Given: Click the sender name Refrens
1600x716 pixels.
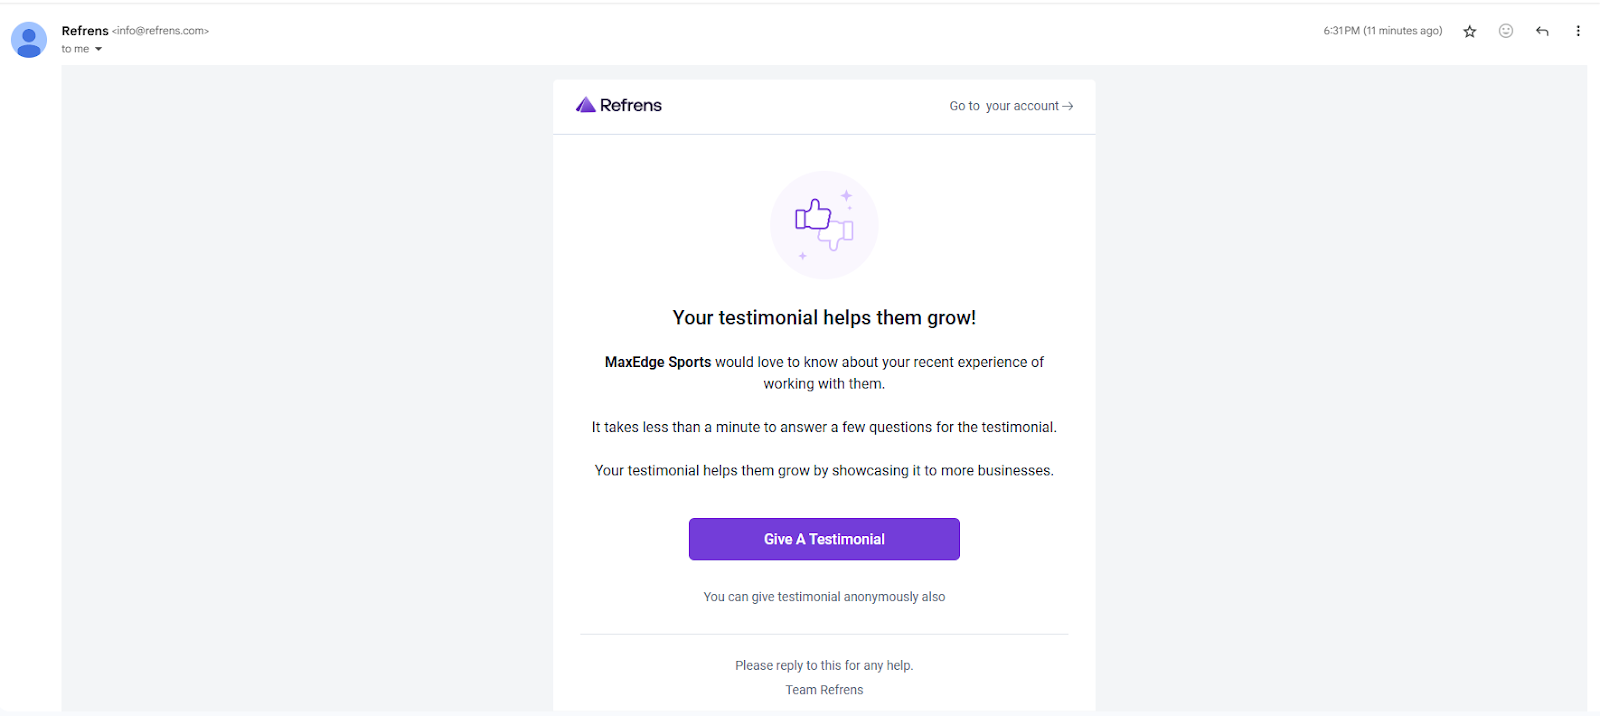Looking at the screenshot, I should click(x=85, y=31).
